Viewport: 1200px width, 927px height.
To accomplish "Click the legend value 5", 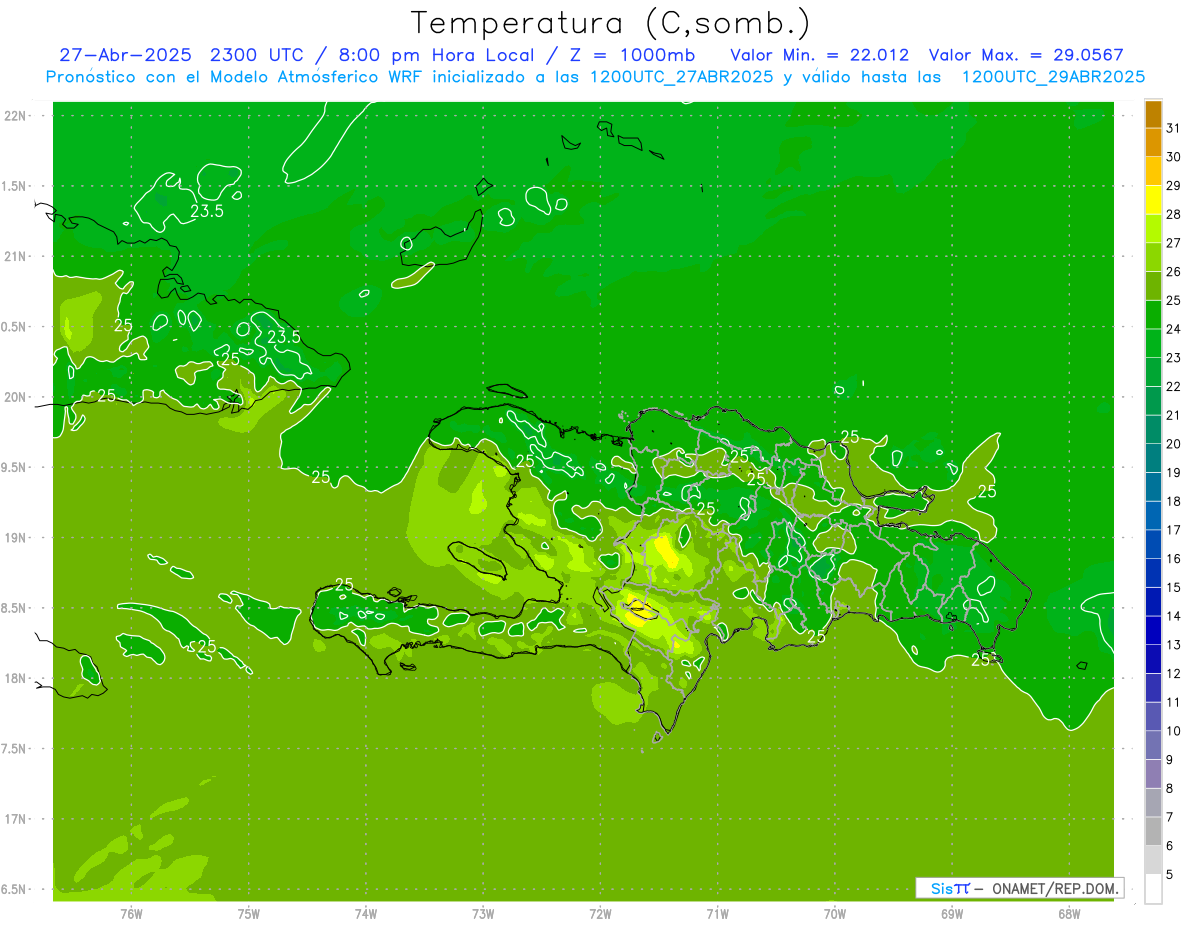I will coord(1170,874).
